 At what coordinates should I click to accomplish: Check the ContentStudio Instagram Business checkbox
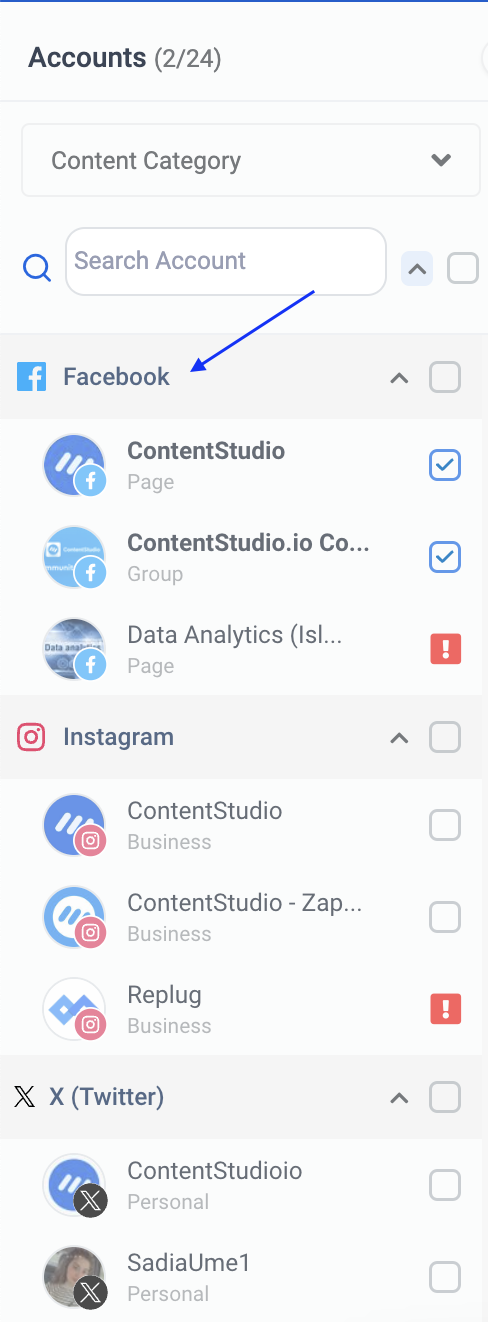[445, 825]
